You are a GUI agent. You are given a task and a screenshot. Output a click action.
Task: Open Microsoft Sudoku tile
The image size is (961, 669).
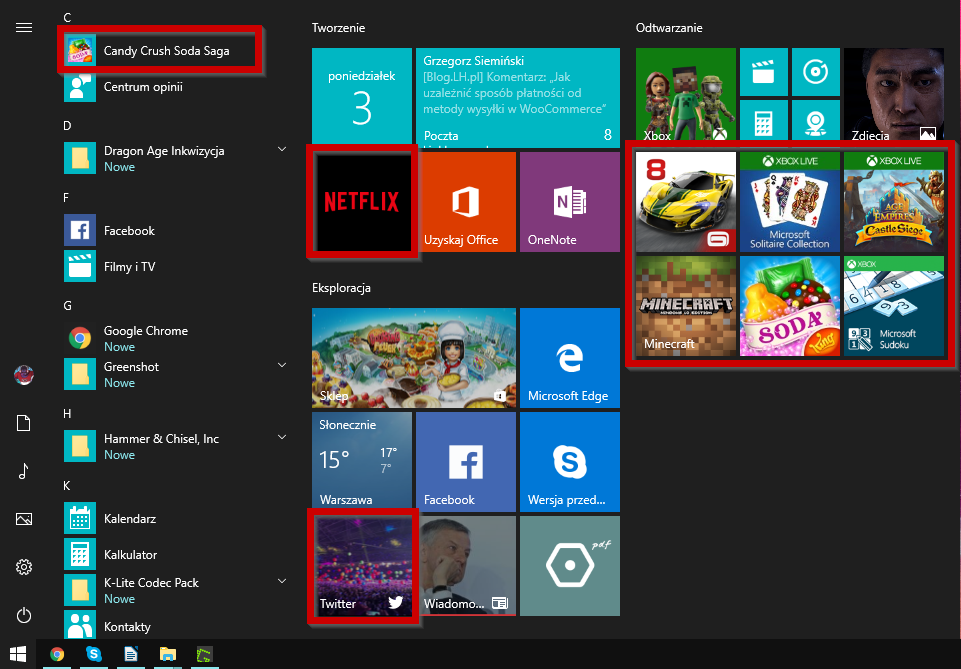pos(894,306)
